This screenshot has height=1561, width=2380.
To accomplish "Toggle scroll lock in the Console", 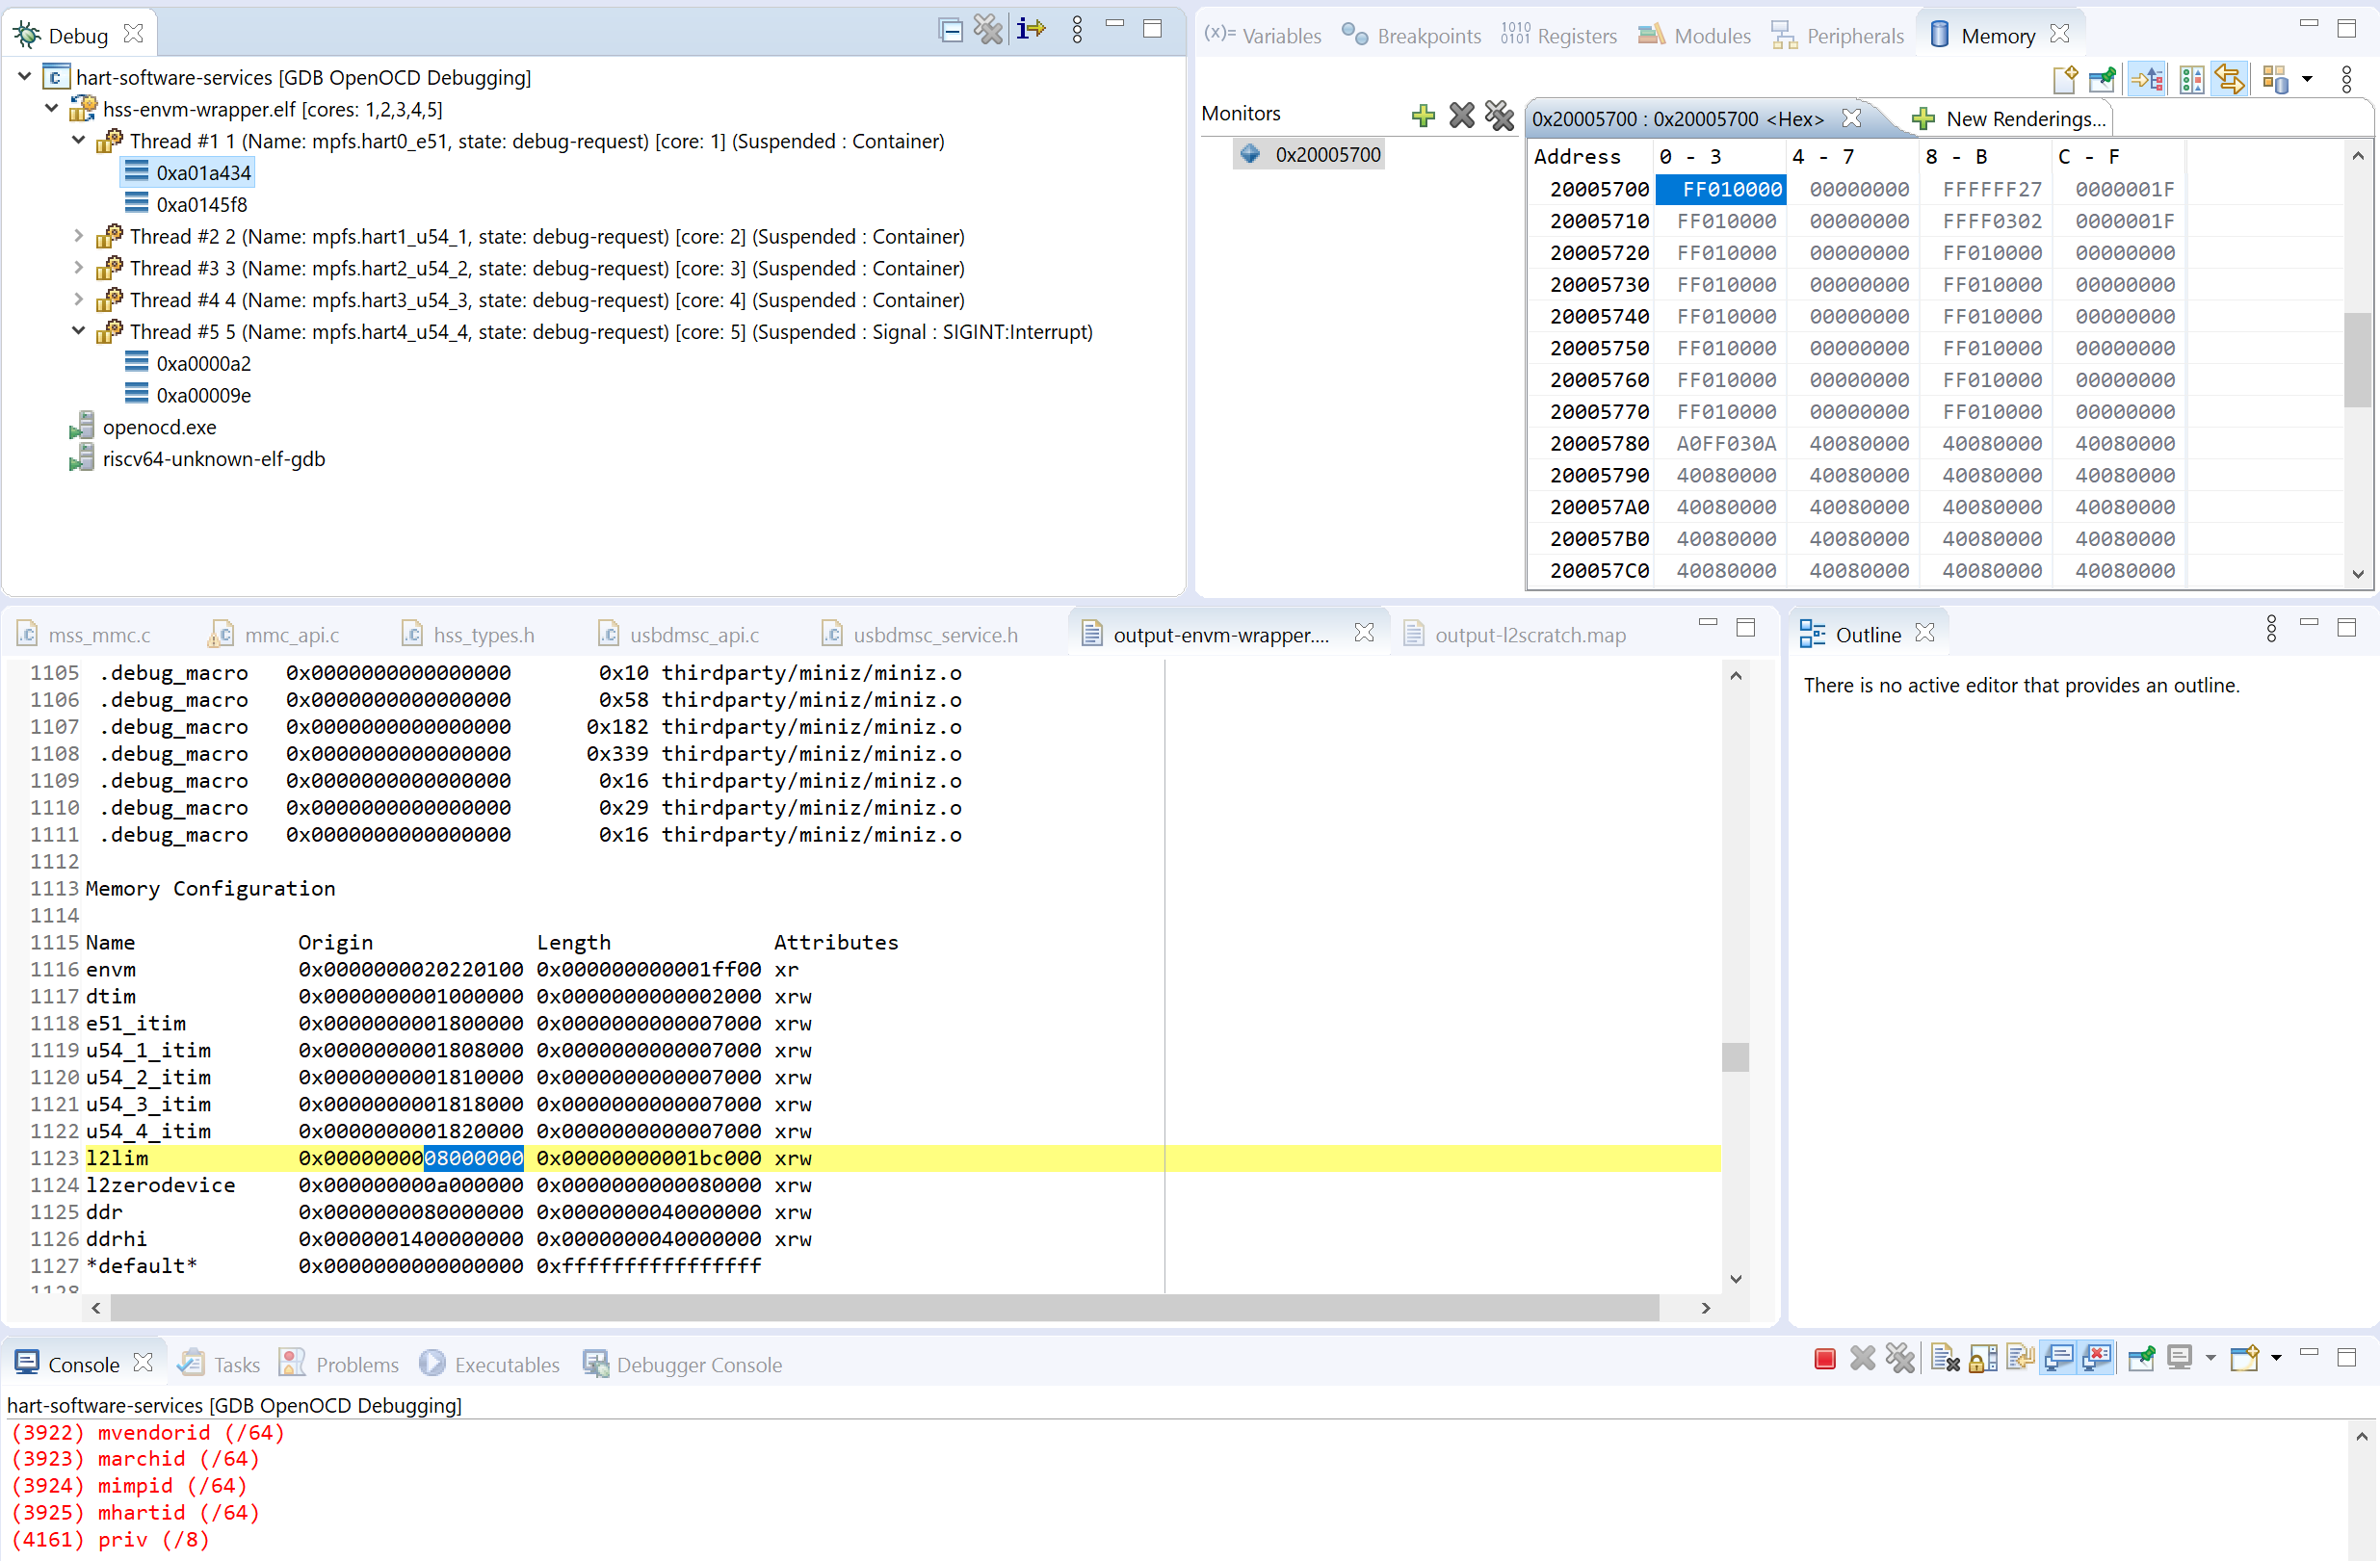I will pos(1984,1358).
